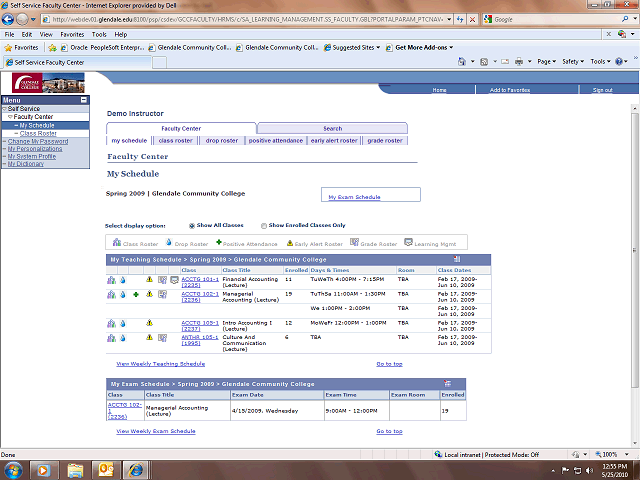The height and width of the screenshot is (480, 640).
Task: Select Show Enrolled Classes Only radio button
Action: [264, 226]
